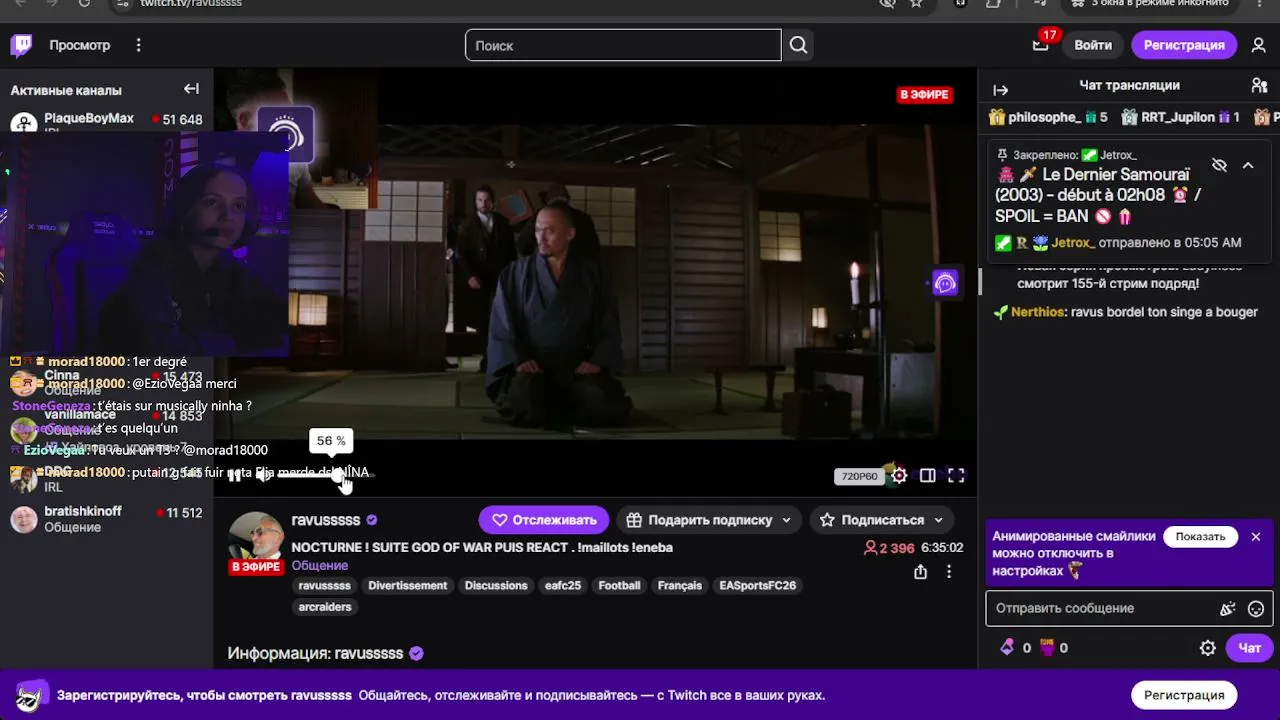Click the Подписаться subscribe button
Viewport: 1280px width, 720px height.
pos(872,520)
